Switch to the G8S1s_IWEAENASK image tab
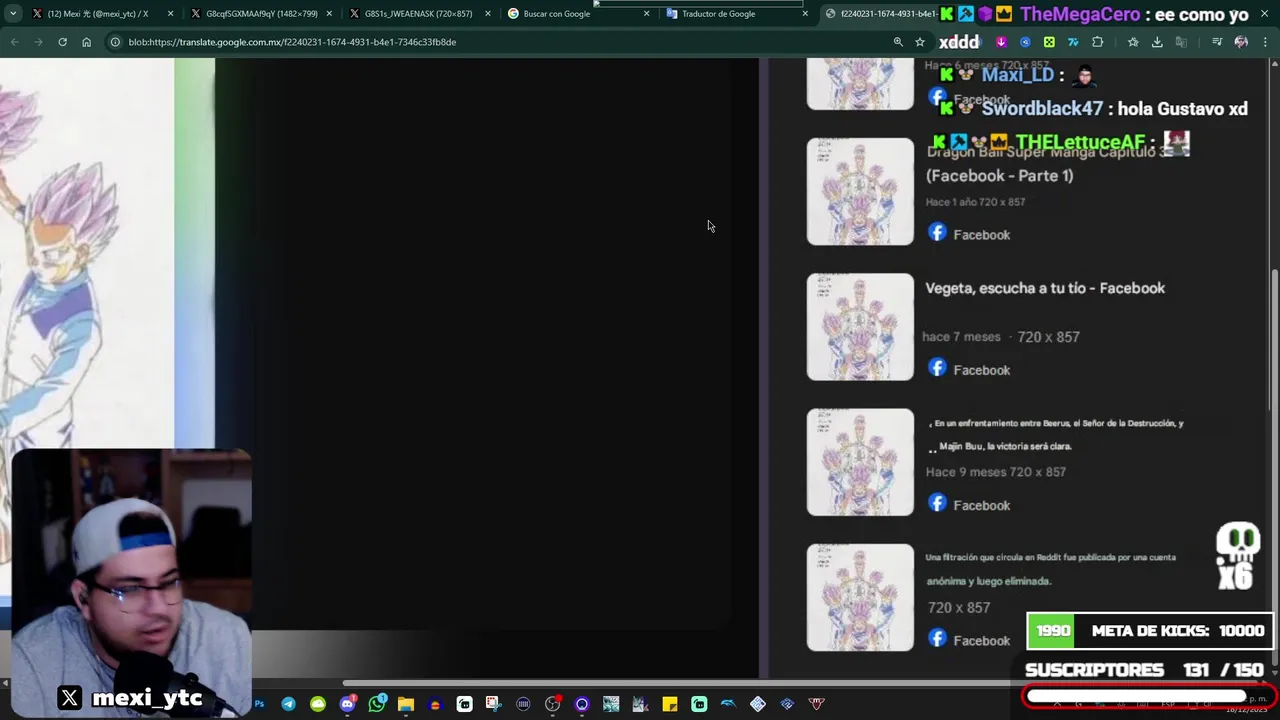Image resolution: width=1280 pixels, height=720 pixels. 418,14
